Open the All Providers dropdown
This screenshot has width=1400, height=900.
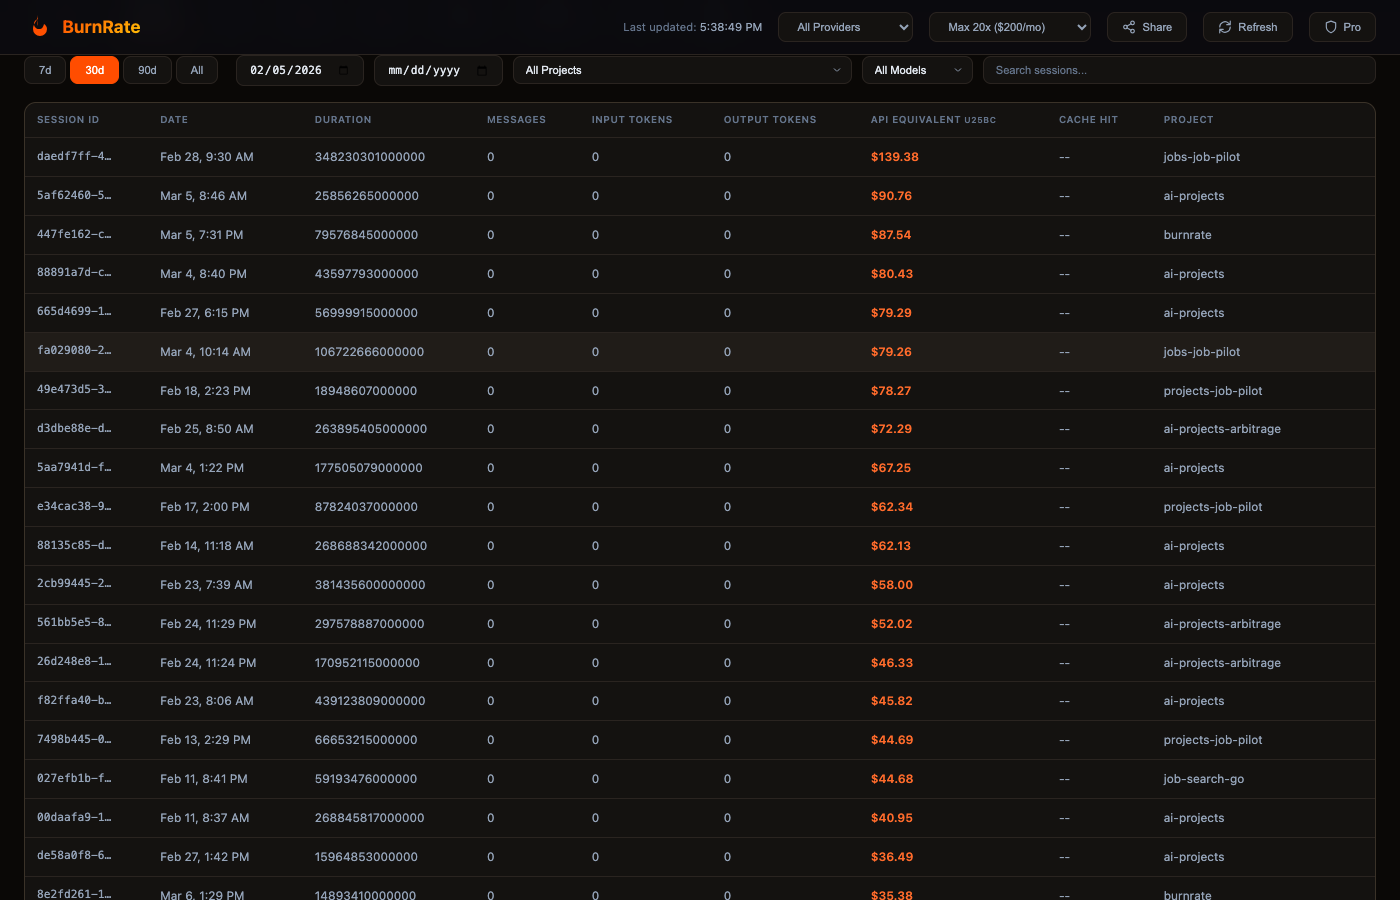coord(845,27)
